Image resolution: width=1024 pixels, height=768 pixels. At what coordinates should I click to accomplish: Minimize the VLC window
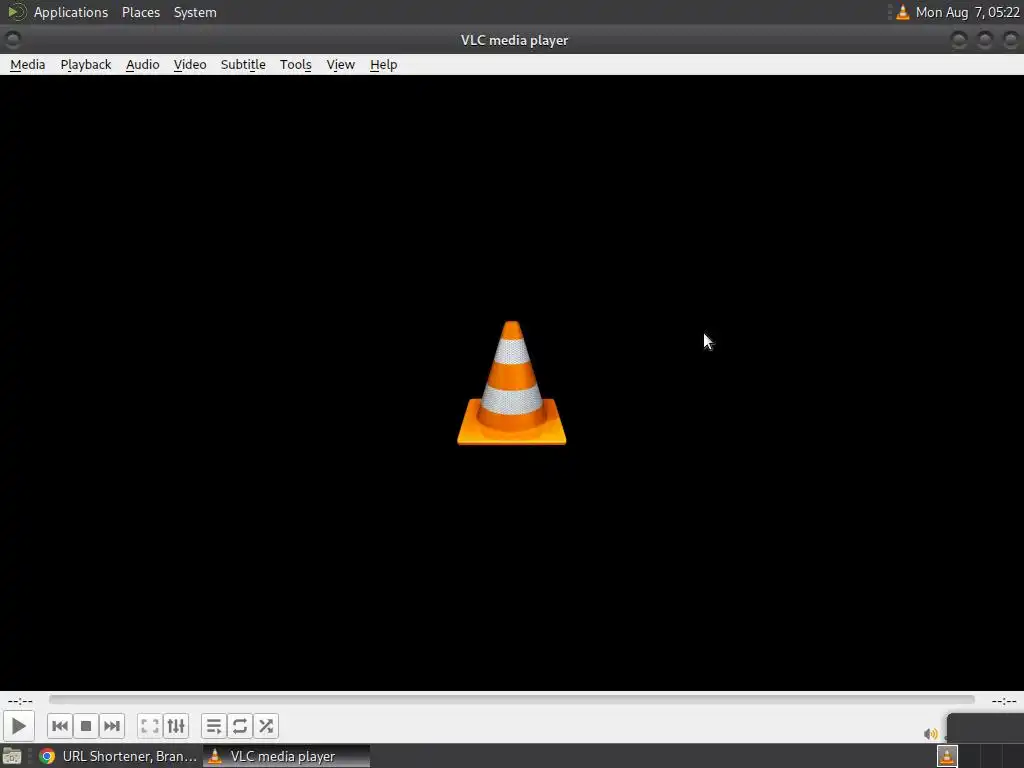click(959, 40)
